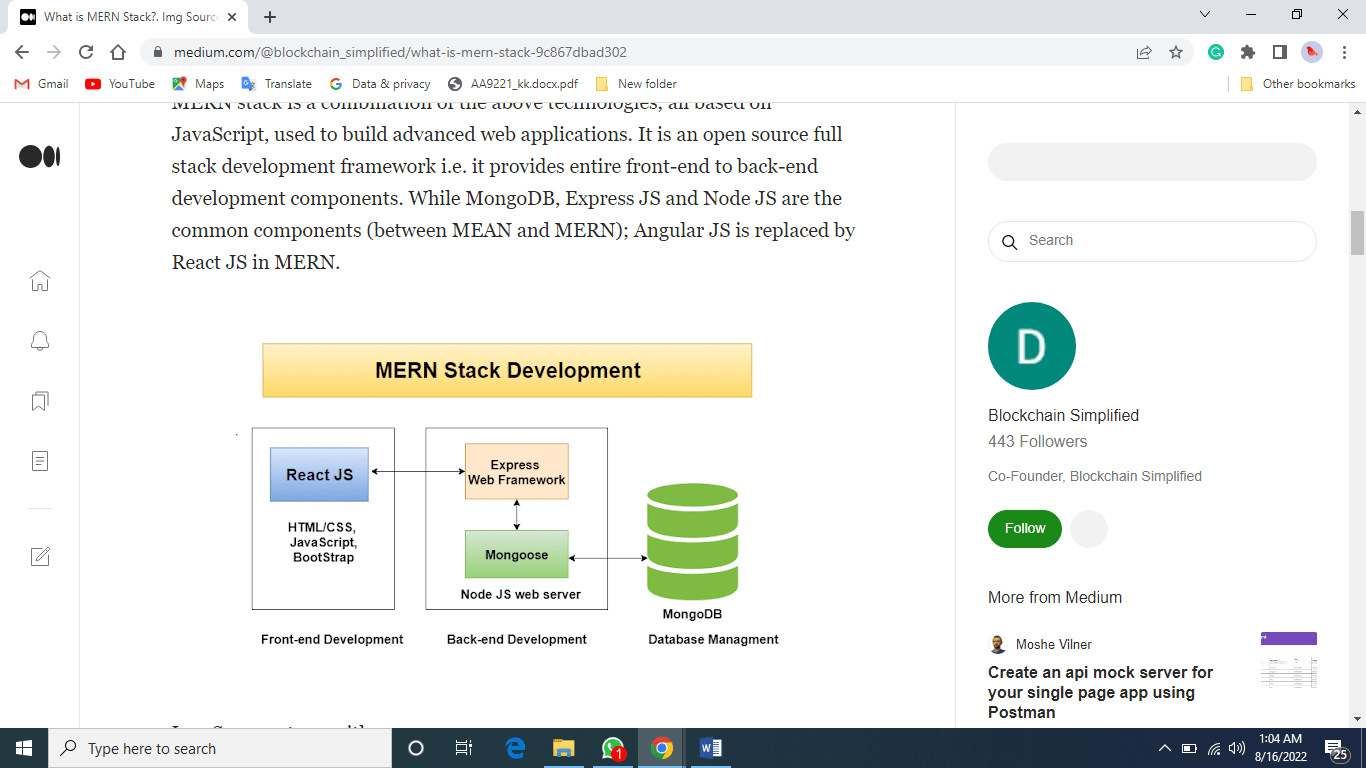This screenshot has height=768, width=1366.
Task: Open the Chrome profile avatar
Action: [x=1312, y=52]
